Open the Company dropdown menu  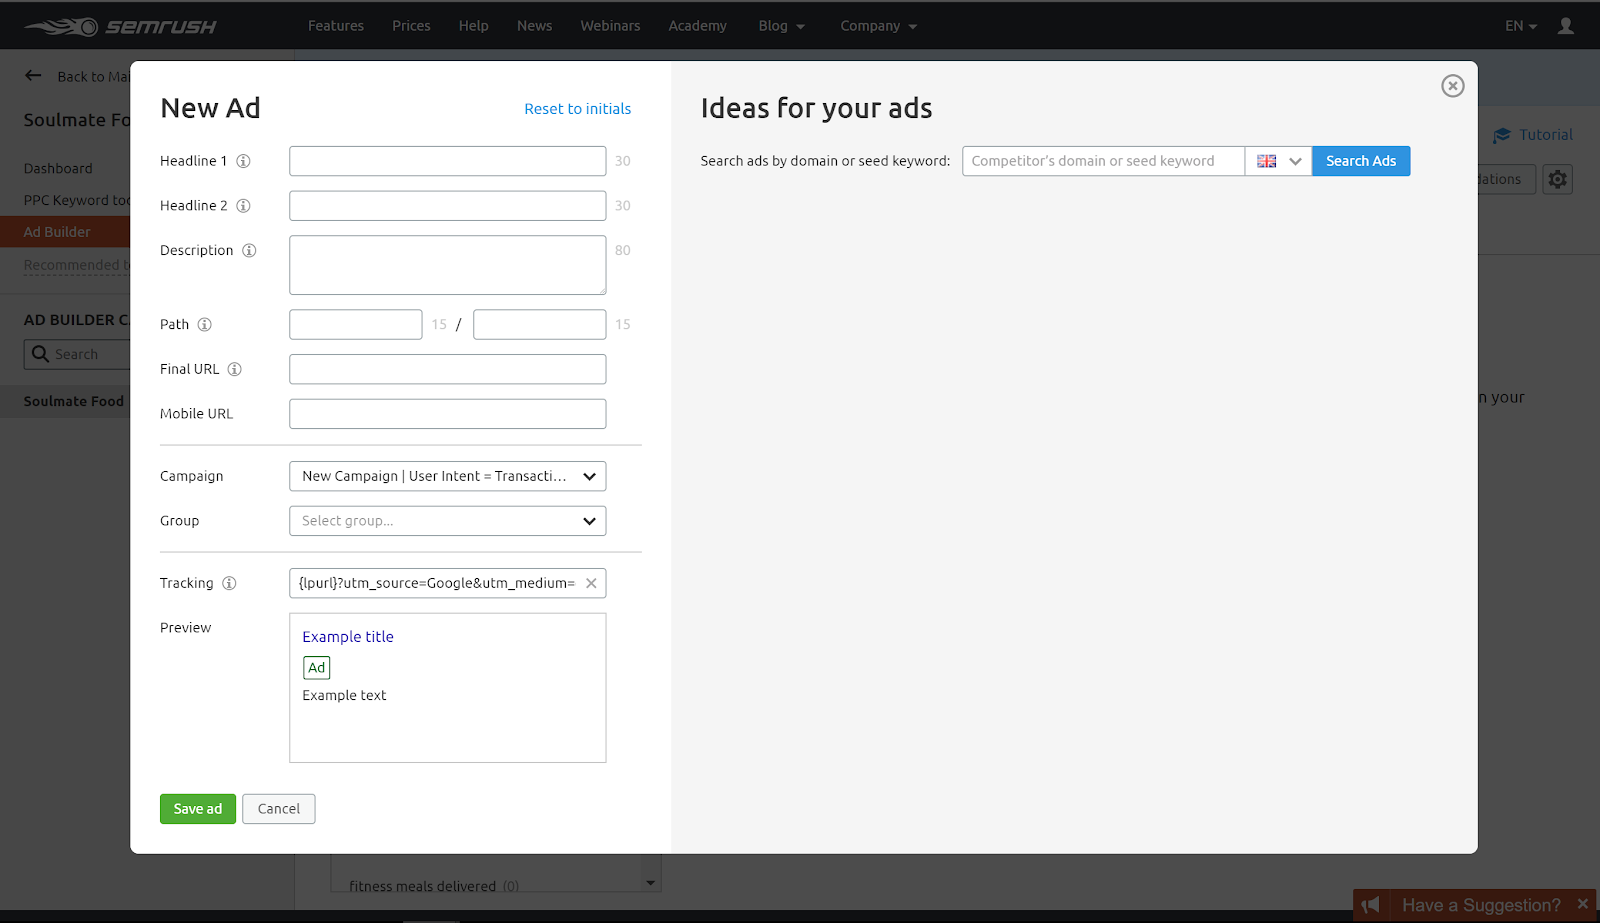click(x=878, y=26)
